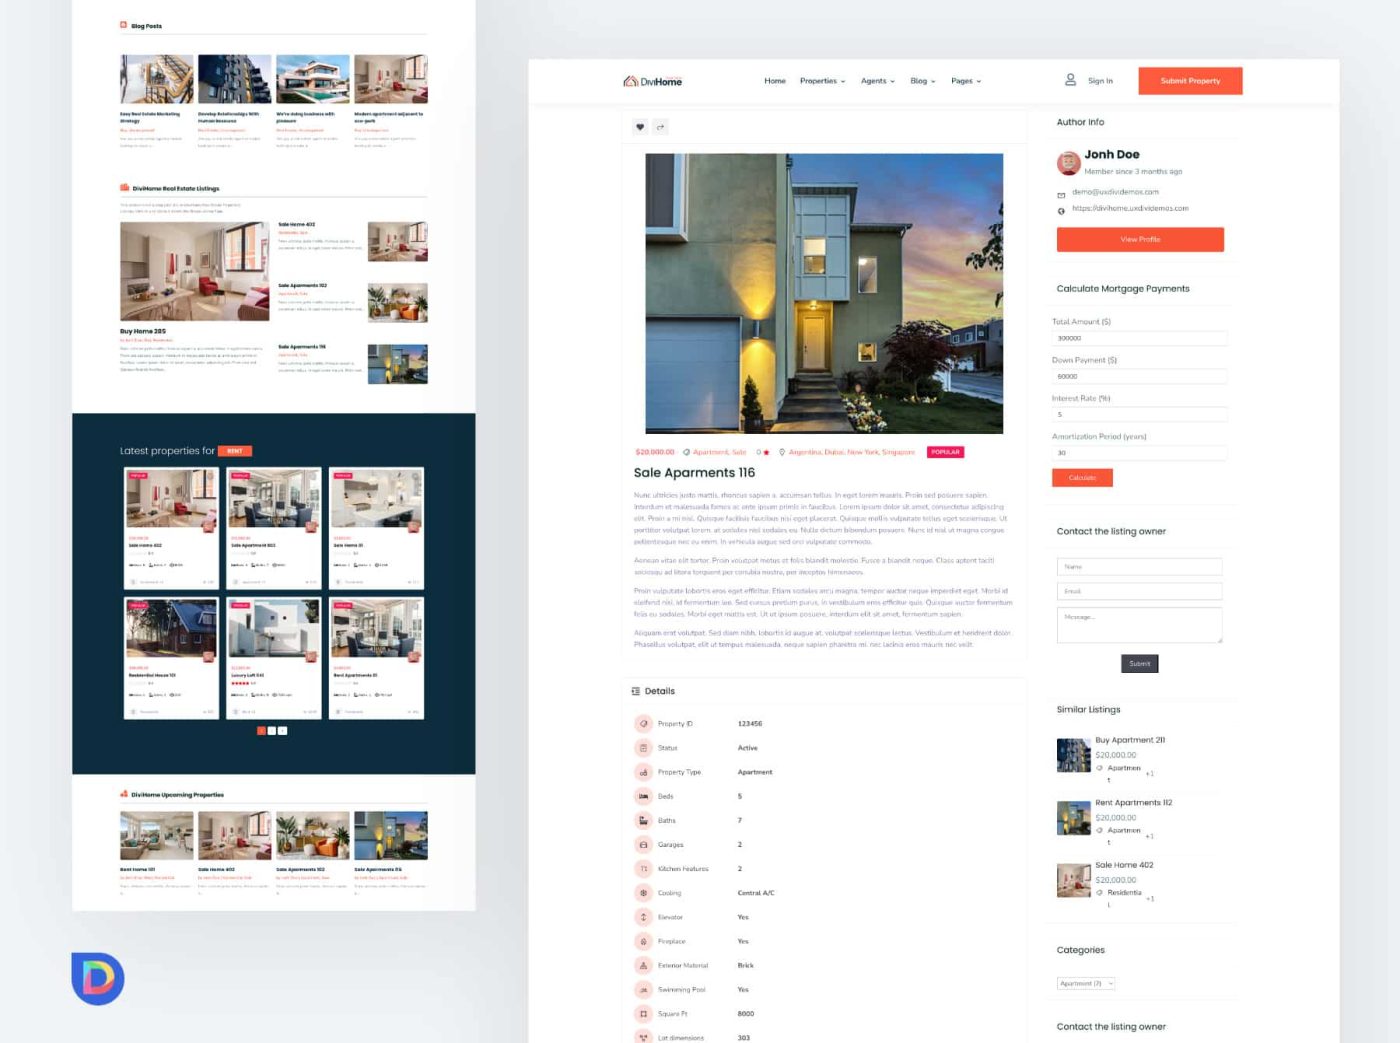Screen dimensions: 1400x1043
Task: Click the Beds icon in Details
Action: click(643, 796)
